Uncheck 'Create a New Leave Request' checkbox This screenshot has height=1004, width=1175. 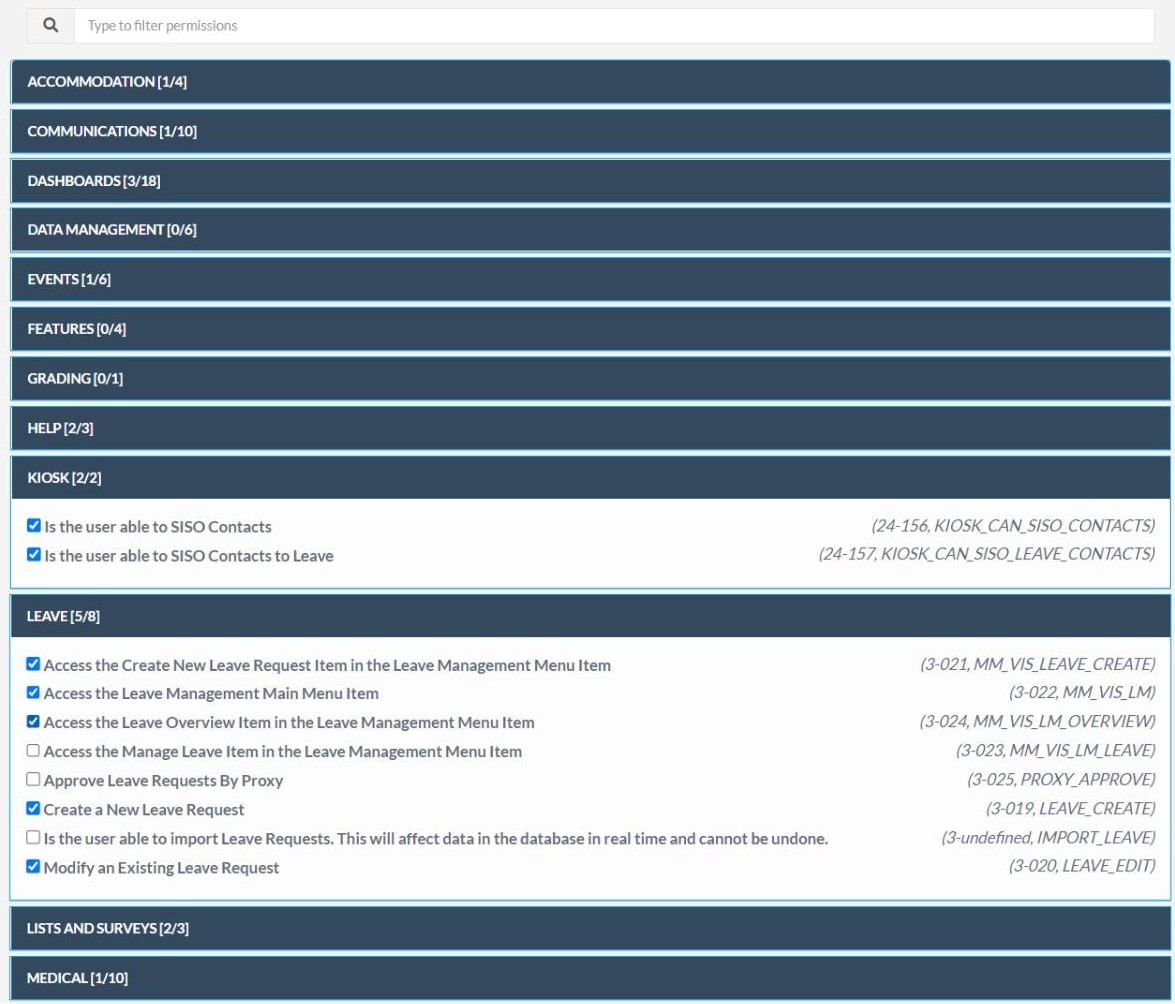[x=33, y=808]
